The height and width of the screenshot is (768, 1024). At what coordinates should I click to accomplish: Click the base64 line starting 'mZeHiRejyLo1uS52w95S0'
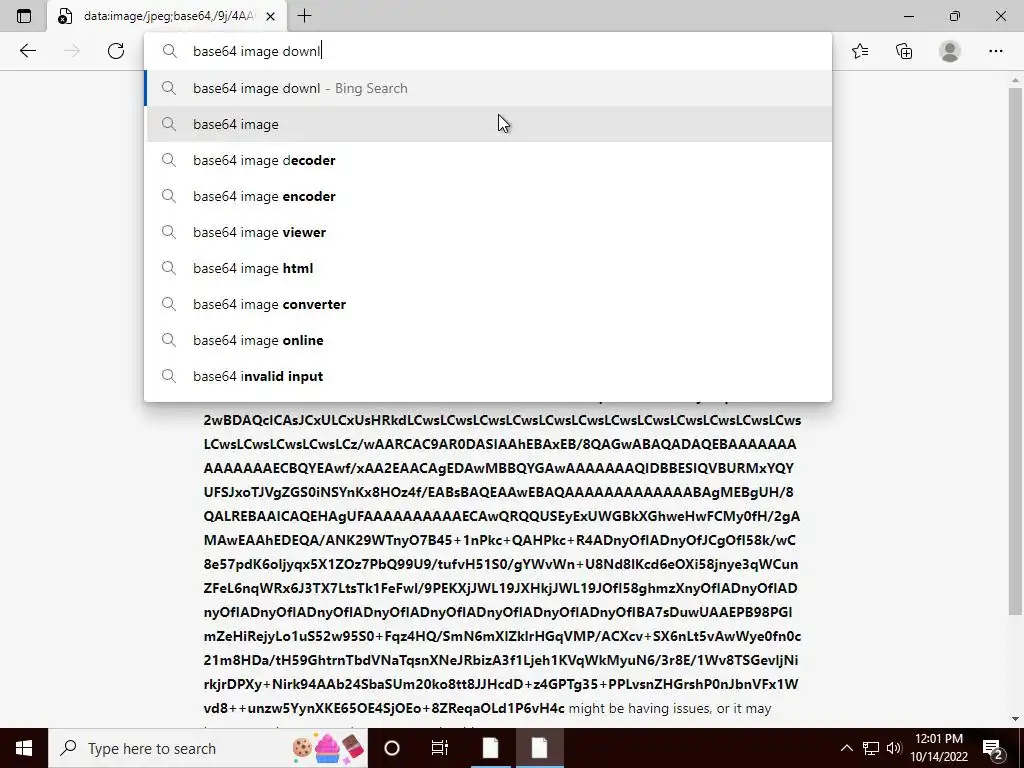[x=502, y=636]
